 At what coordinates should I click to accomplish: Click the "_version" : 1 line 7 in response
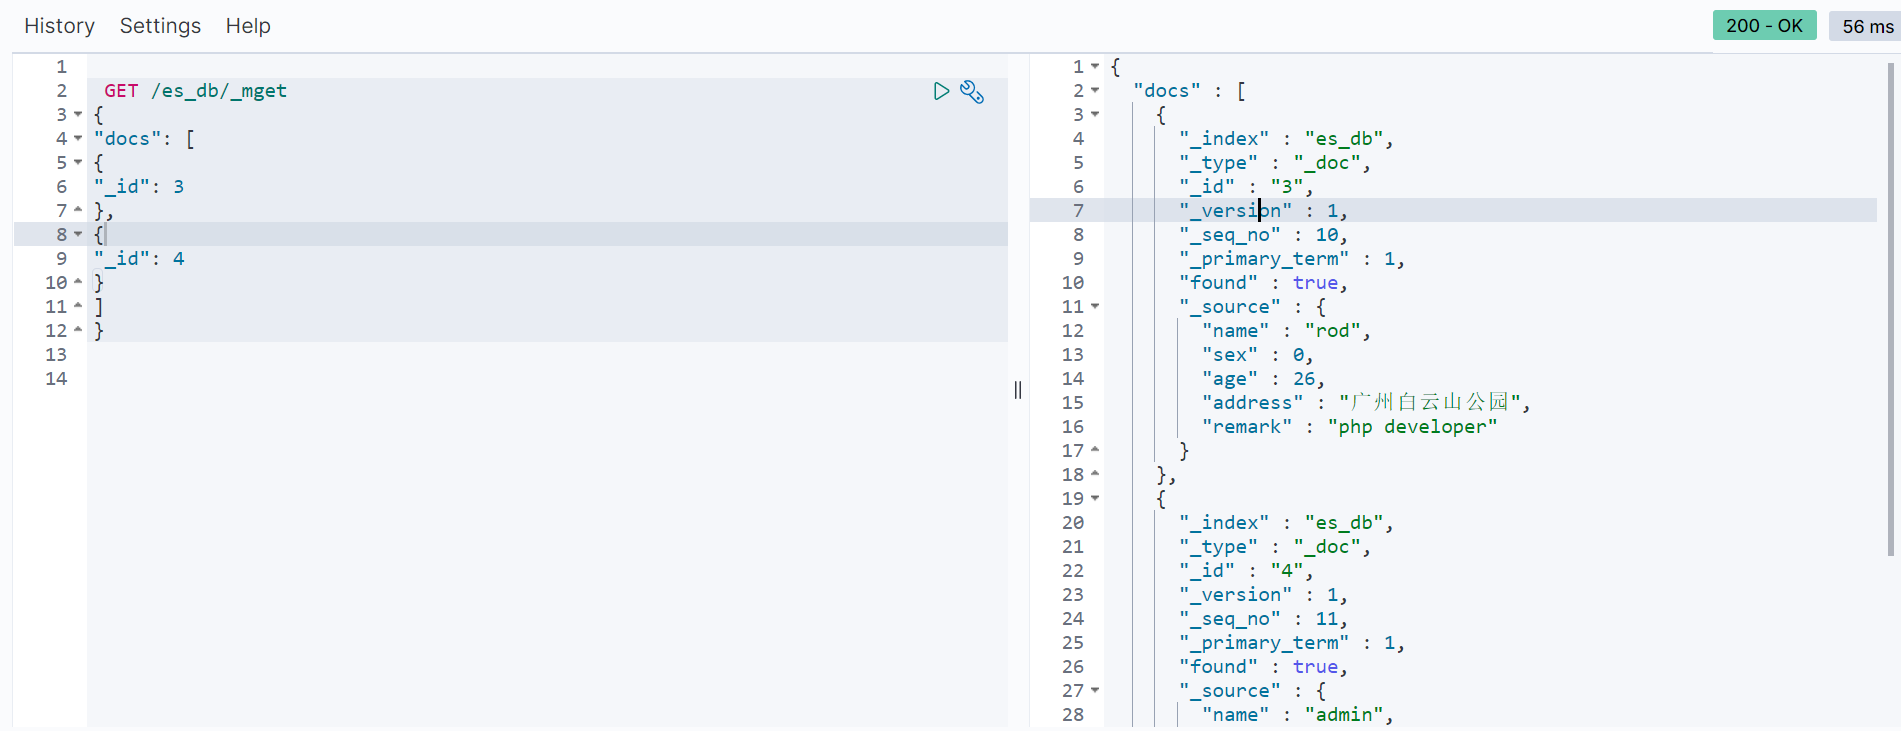(1264, 211)
